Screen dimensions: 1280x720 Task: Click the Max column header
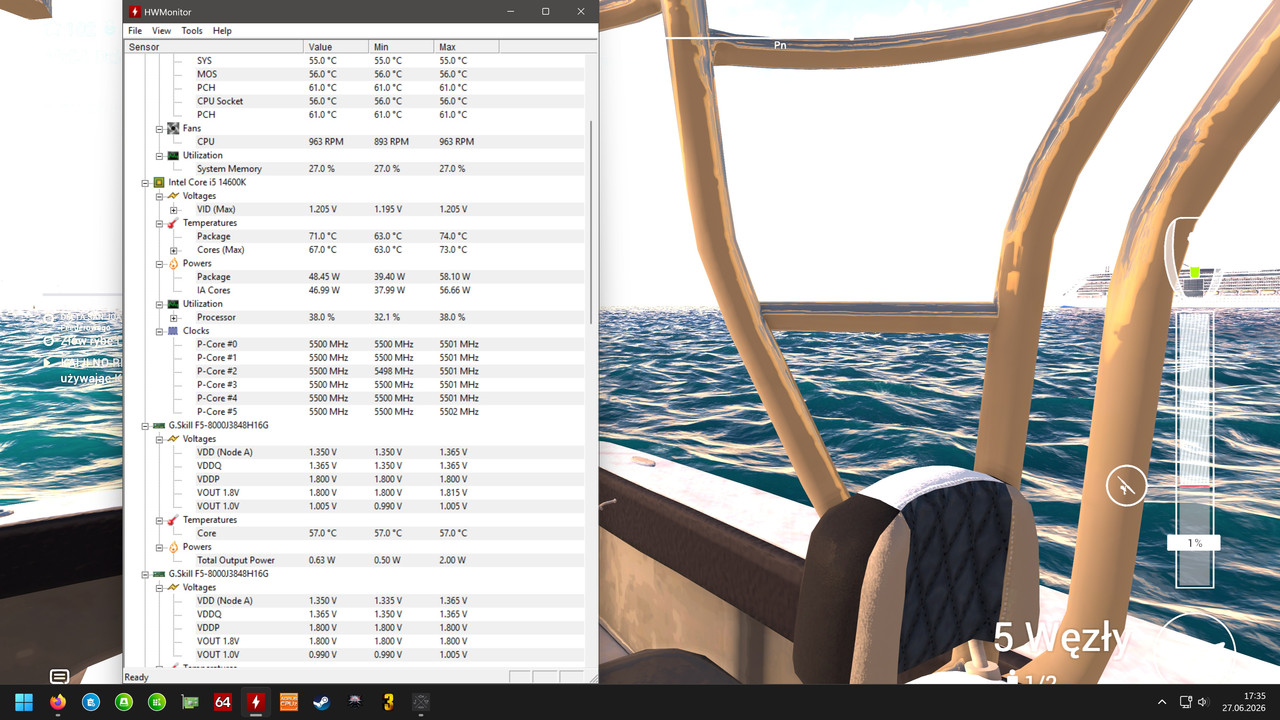(466, 47)
